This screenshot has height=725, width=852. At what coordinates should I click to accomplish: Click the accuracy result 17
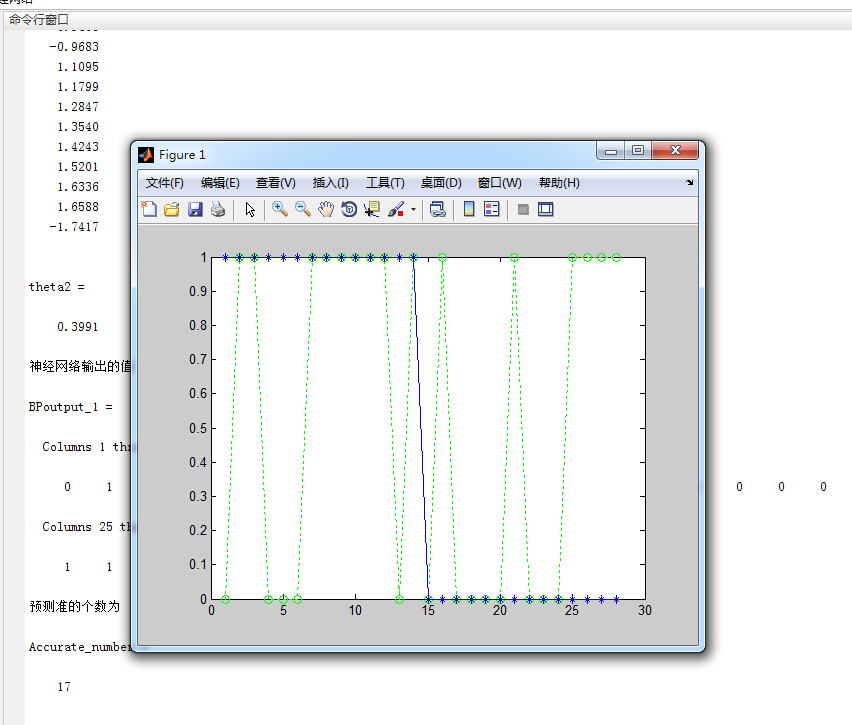64,687
